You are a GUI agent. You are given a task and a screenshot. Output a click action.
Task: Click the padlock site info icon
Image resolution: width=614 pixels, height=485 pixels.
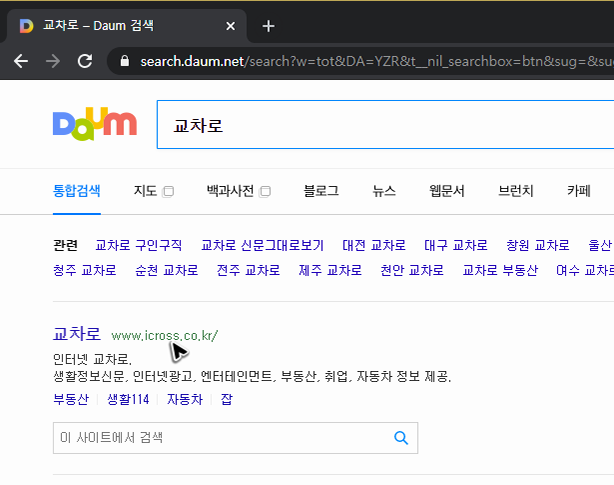point(125,61)
